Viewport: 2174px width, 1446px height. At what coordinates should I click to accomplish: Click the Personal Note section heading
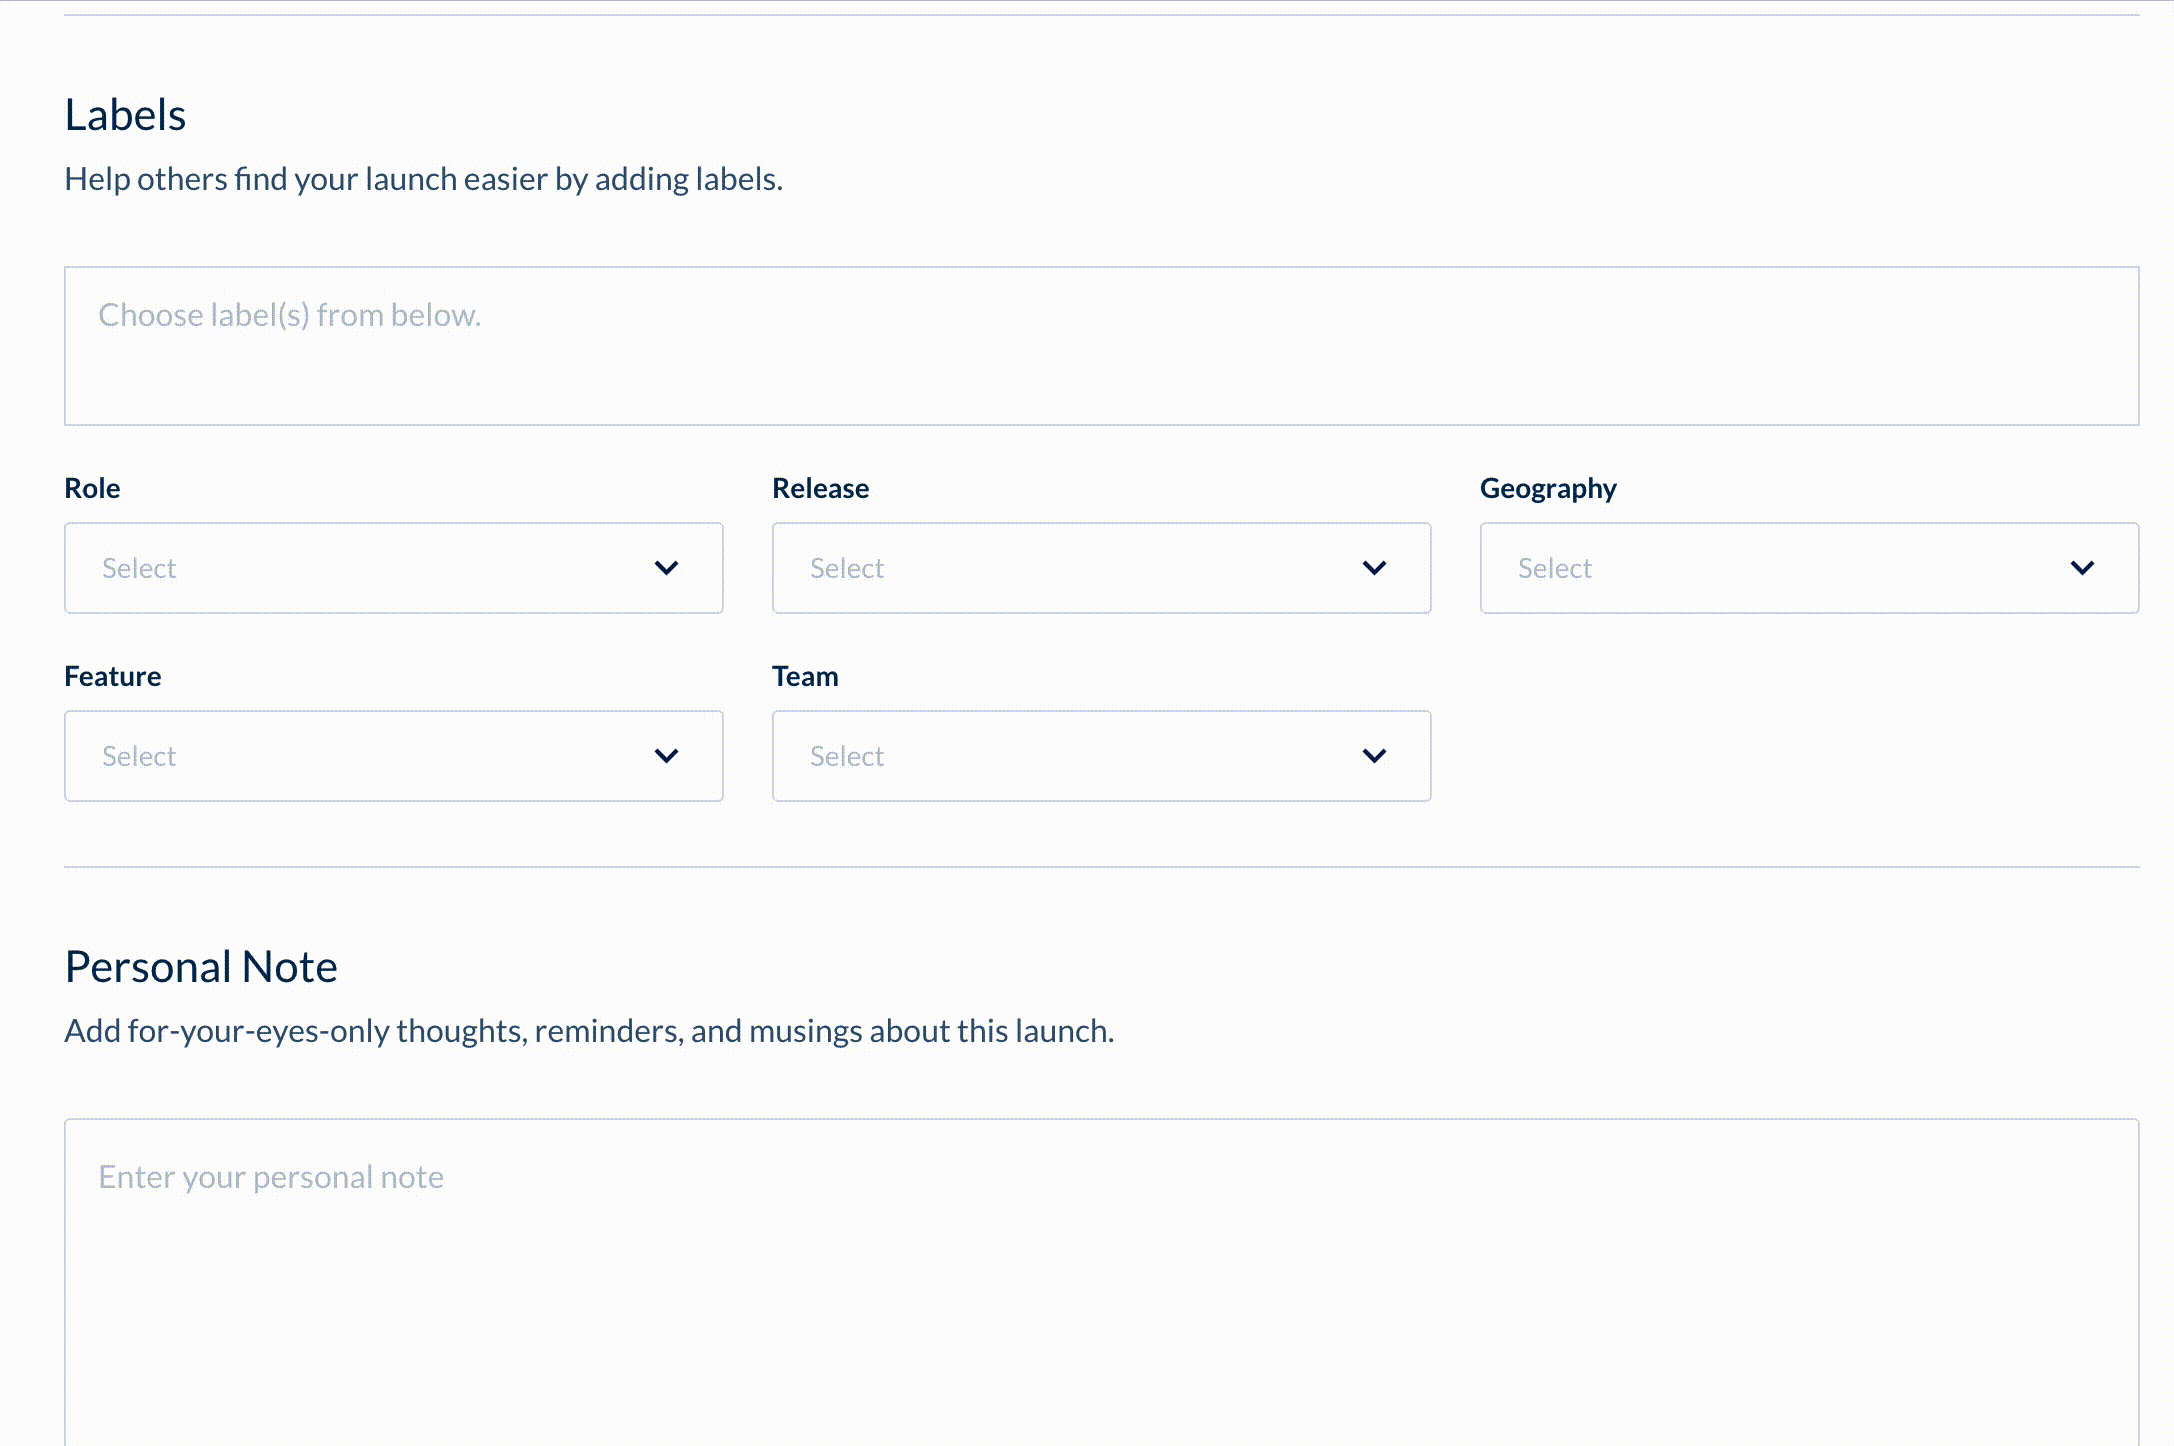[201, 967]
